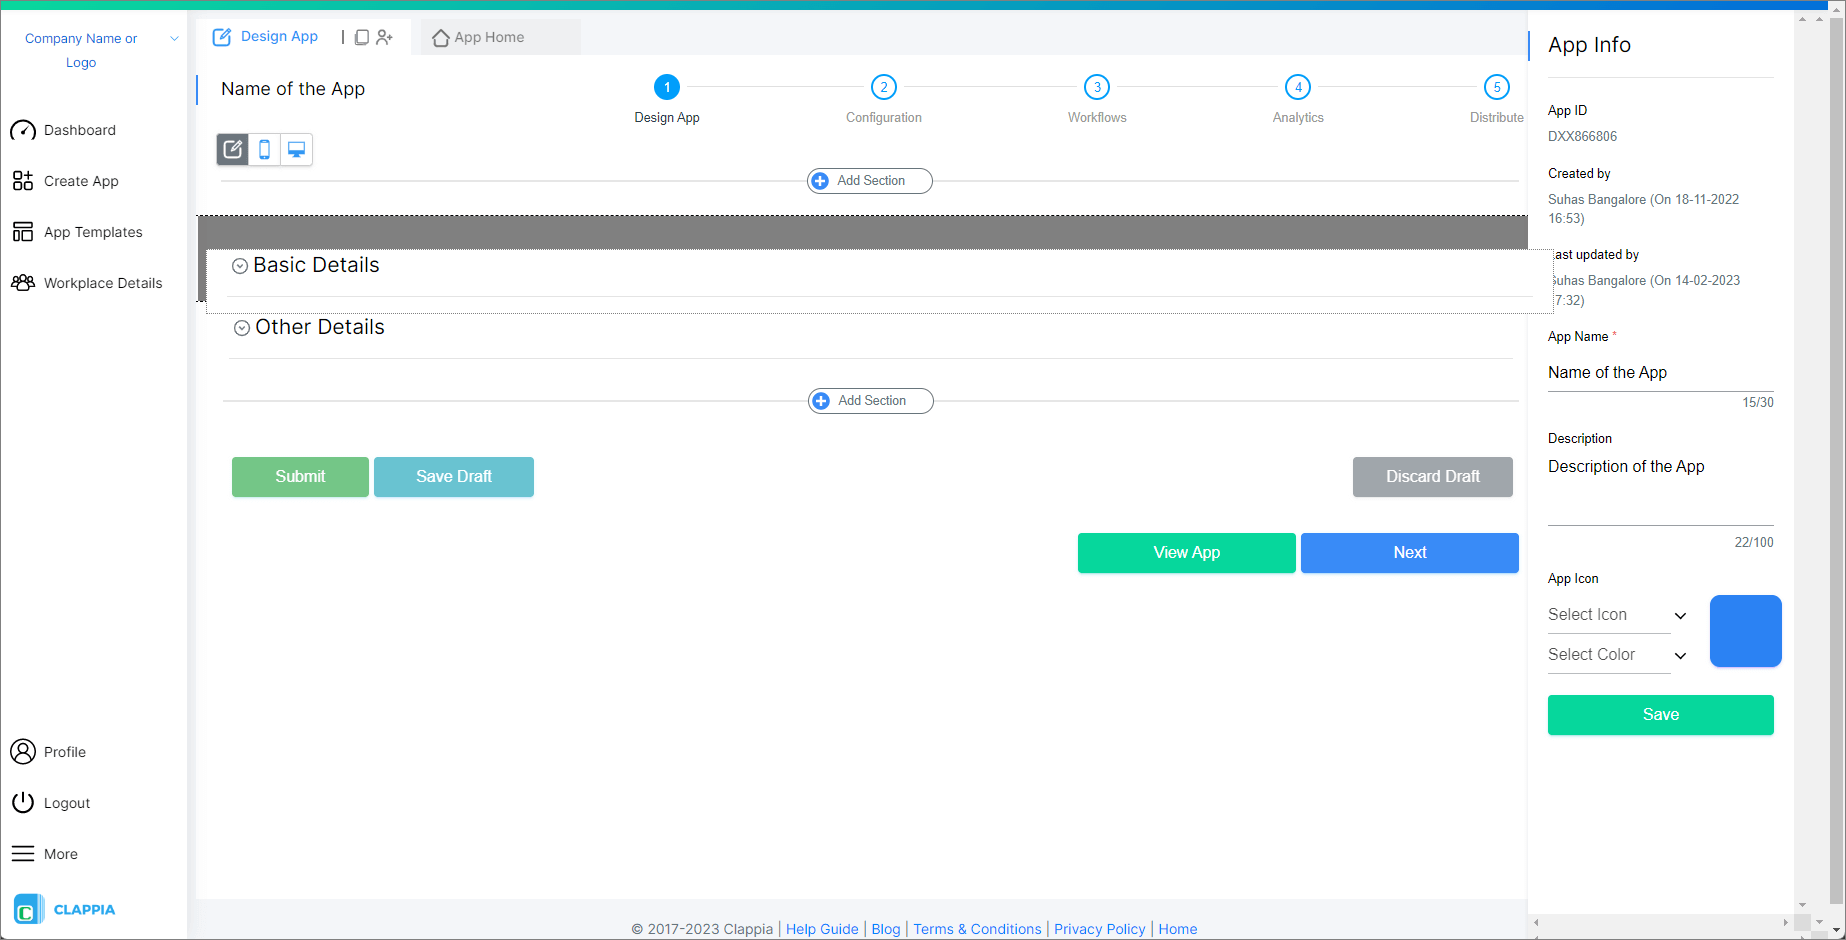
Task: Click the blue app icon color swatch
Action: [1746, 631]
